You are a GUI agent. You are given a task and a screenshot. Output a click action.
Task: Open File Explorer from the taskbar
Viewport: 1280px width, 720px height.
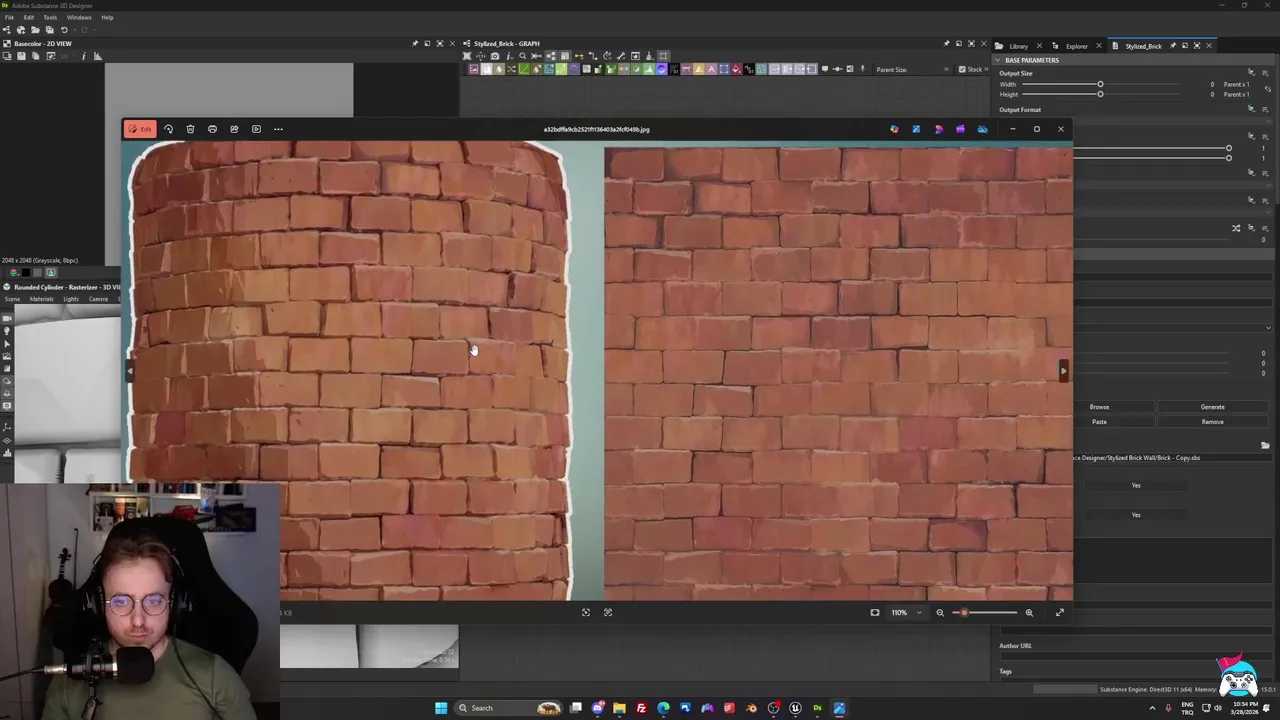pos(619,708)
